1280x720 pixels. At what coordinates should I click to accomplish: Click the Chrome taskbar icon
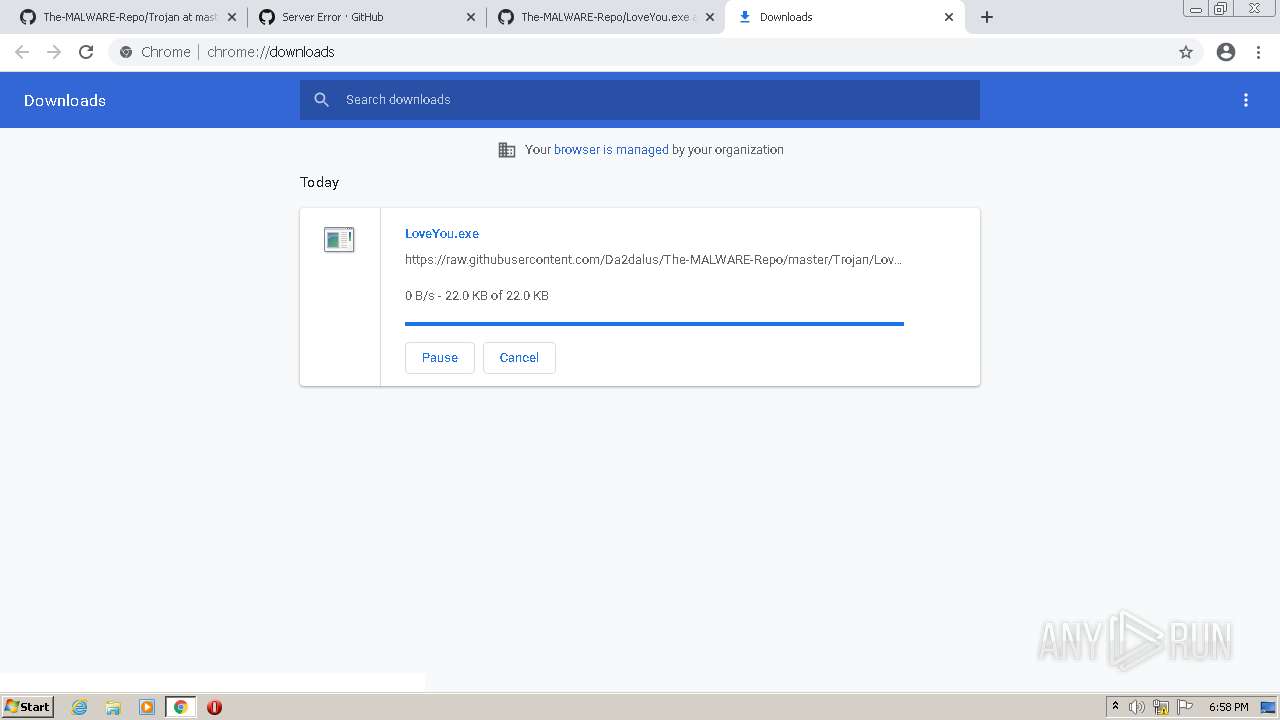tap(181, 707)
